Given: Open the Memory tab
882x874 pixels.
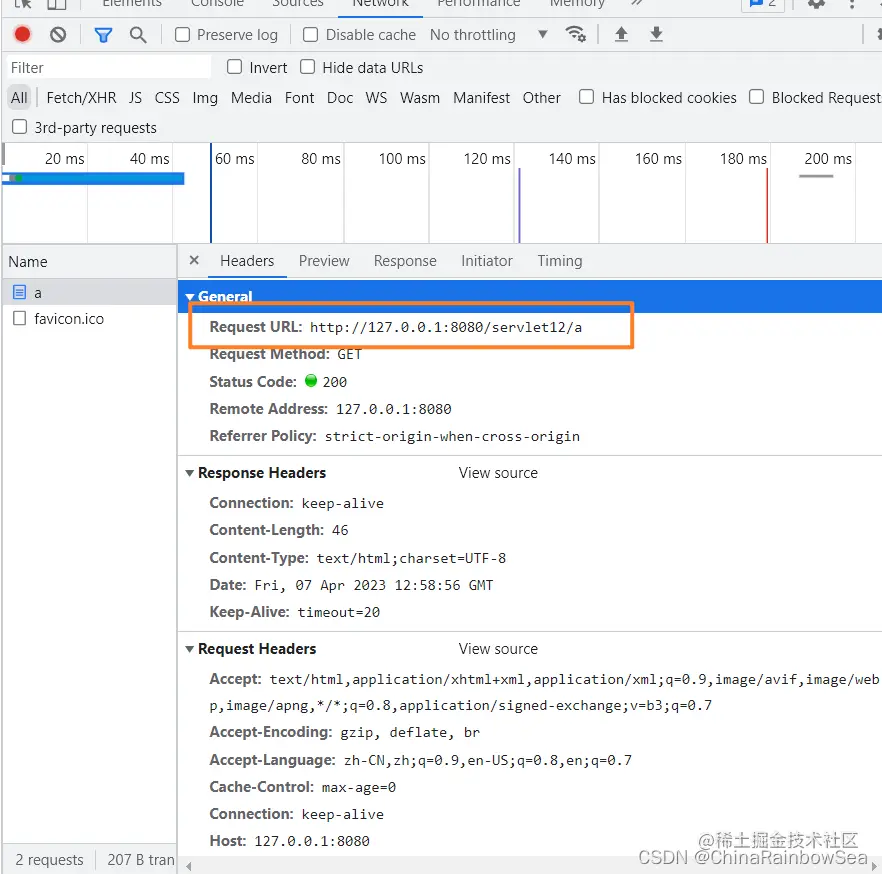Looking at the screenshot, I should pyautogui.click(x=577, y=4).
